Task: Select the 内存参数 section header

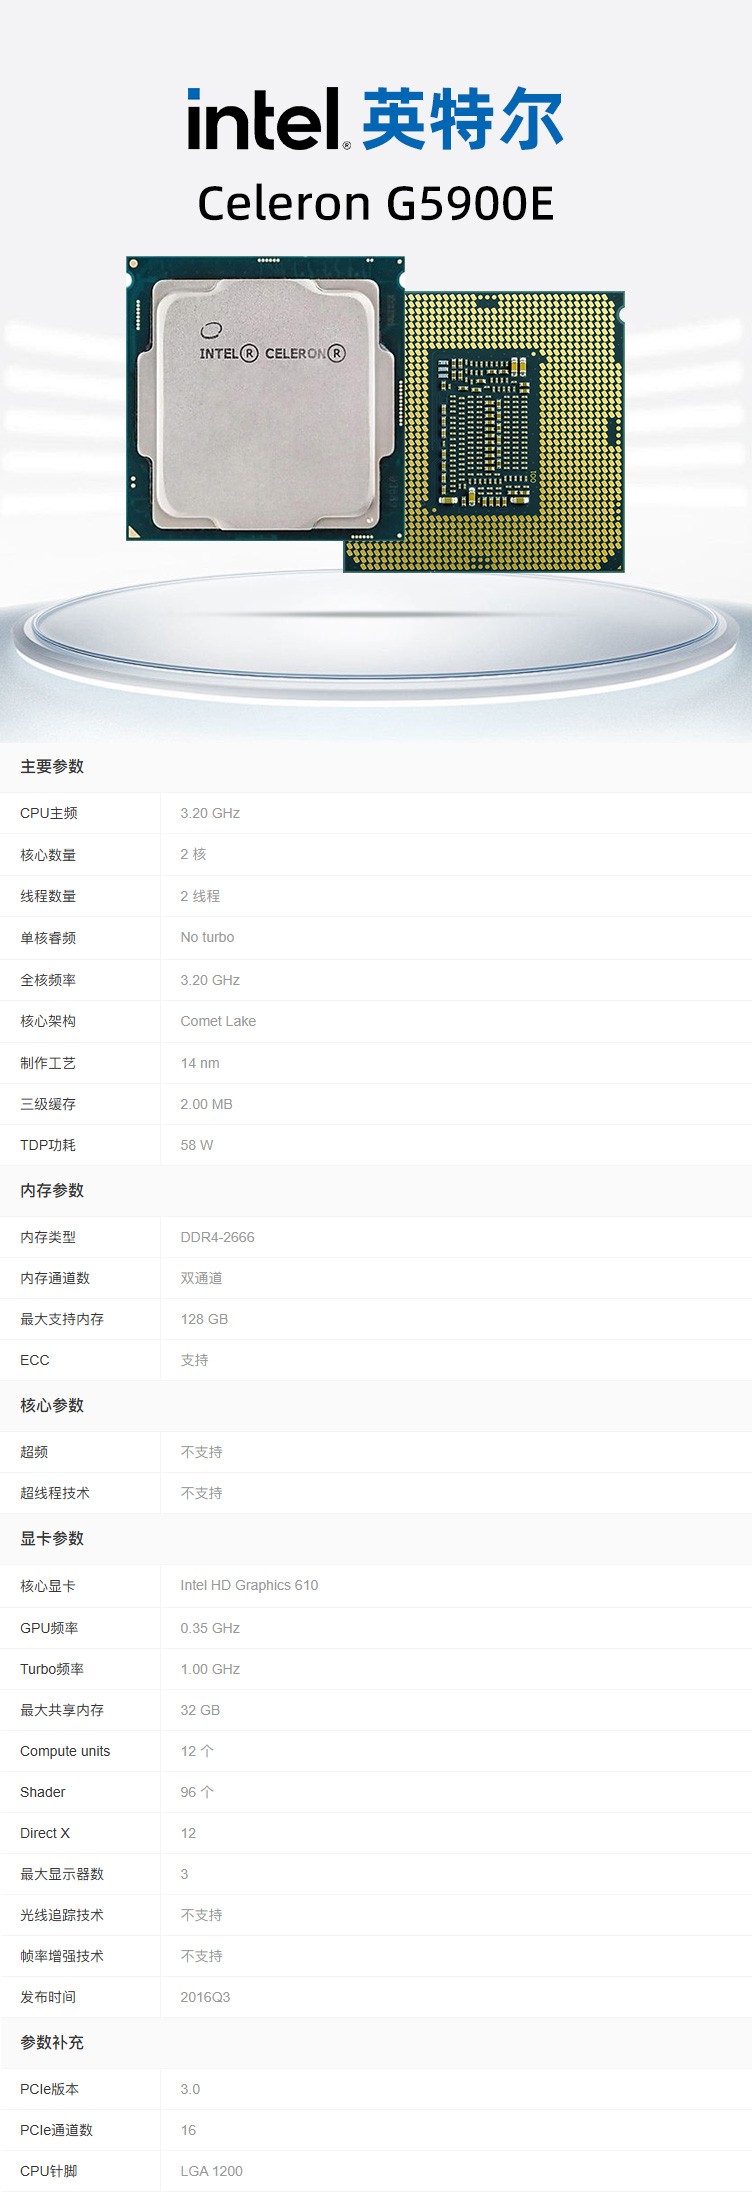Action: point(52,1191)
